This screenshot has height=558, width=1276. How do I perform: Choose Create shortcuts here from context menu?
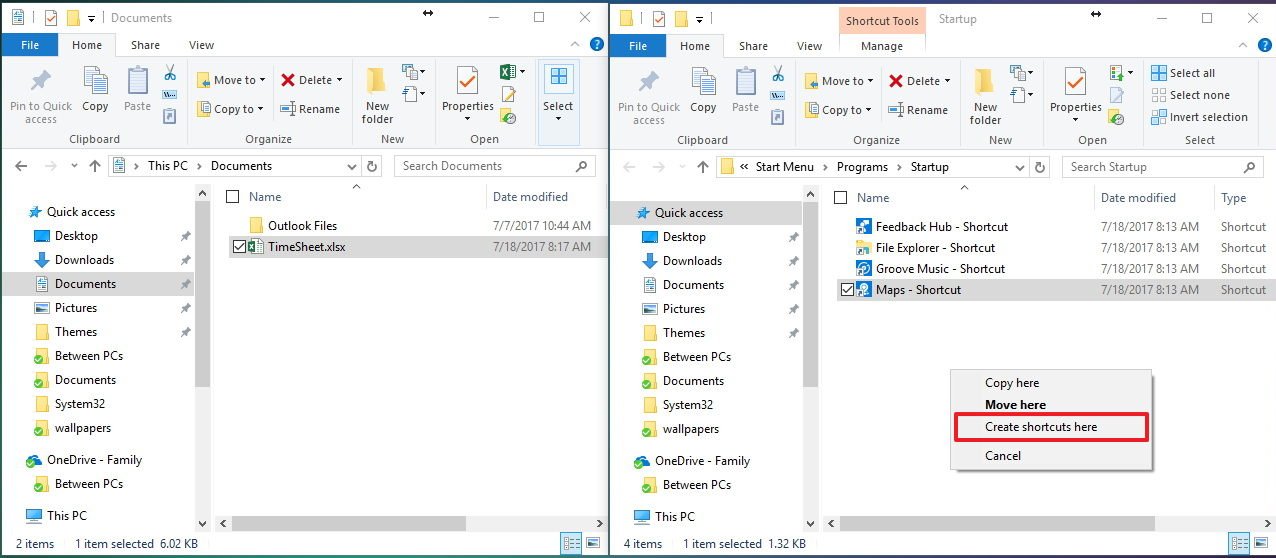[x=1041, y=427]
